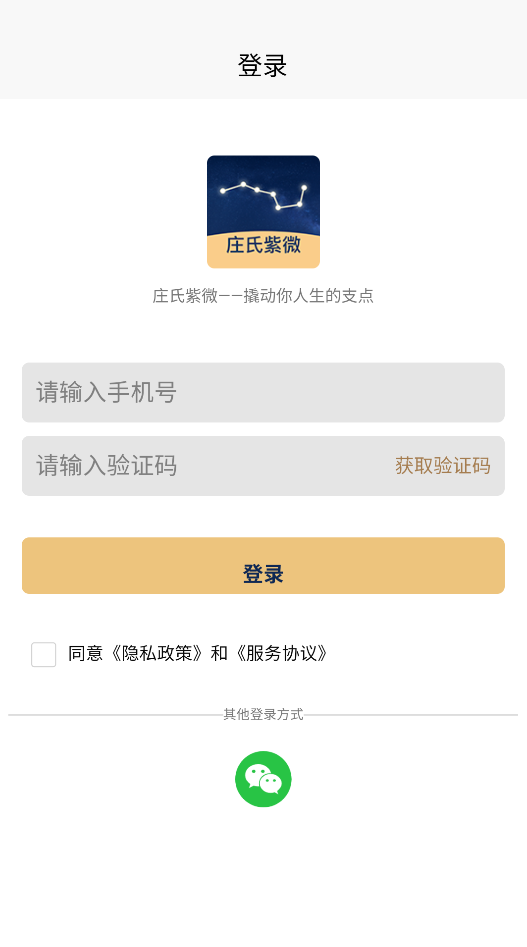Image resolution: width=527 pixels, height=947 pixels.
Task: Click the tagline 撬动你人生的支点
Action: [308, 296]
